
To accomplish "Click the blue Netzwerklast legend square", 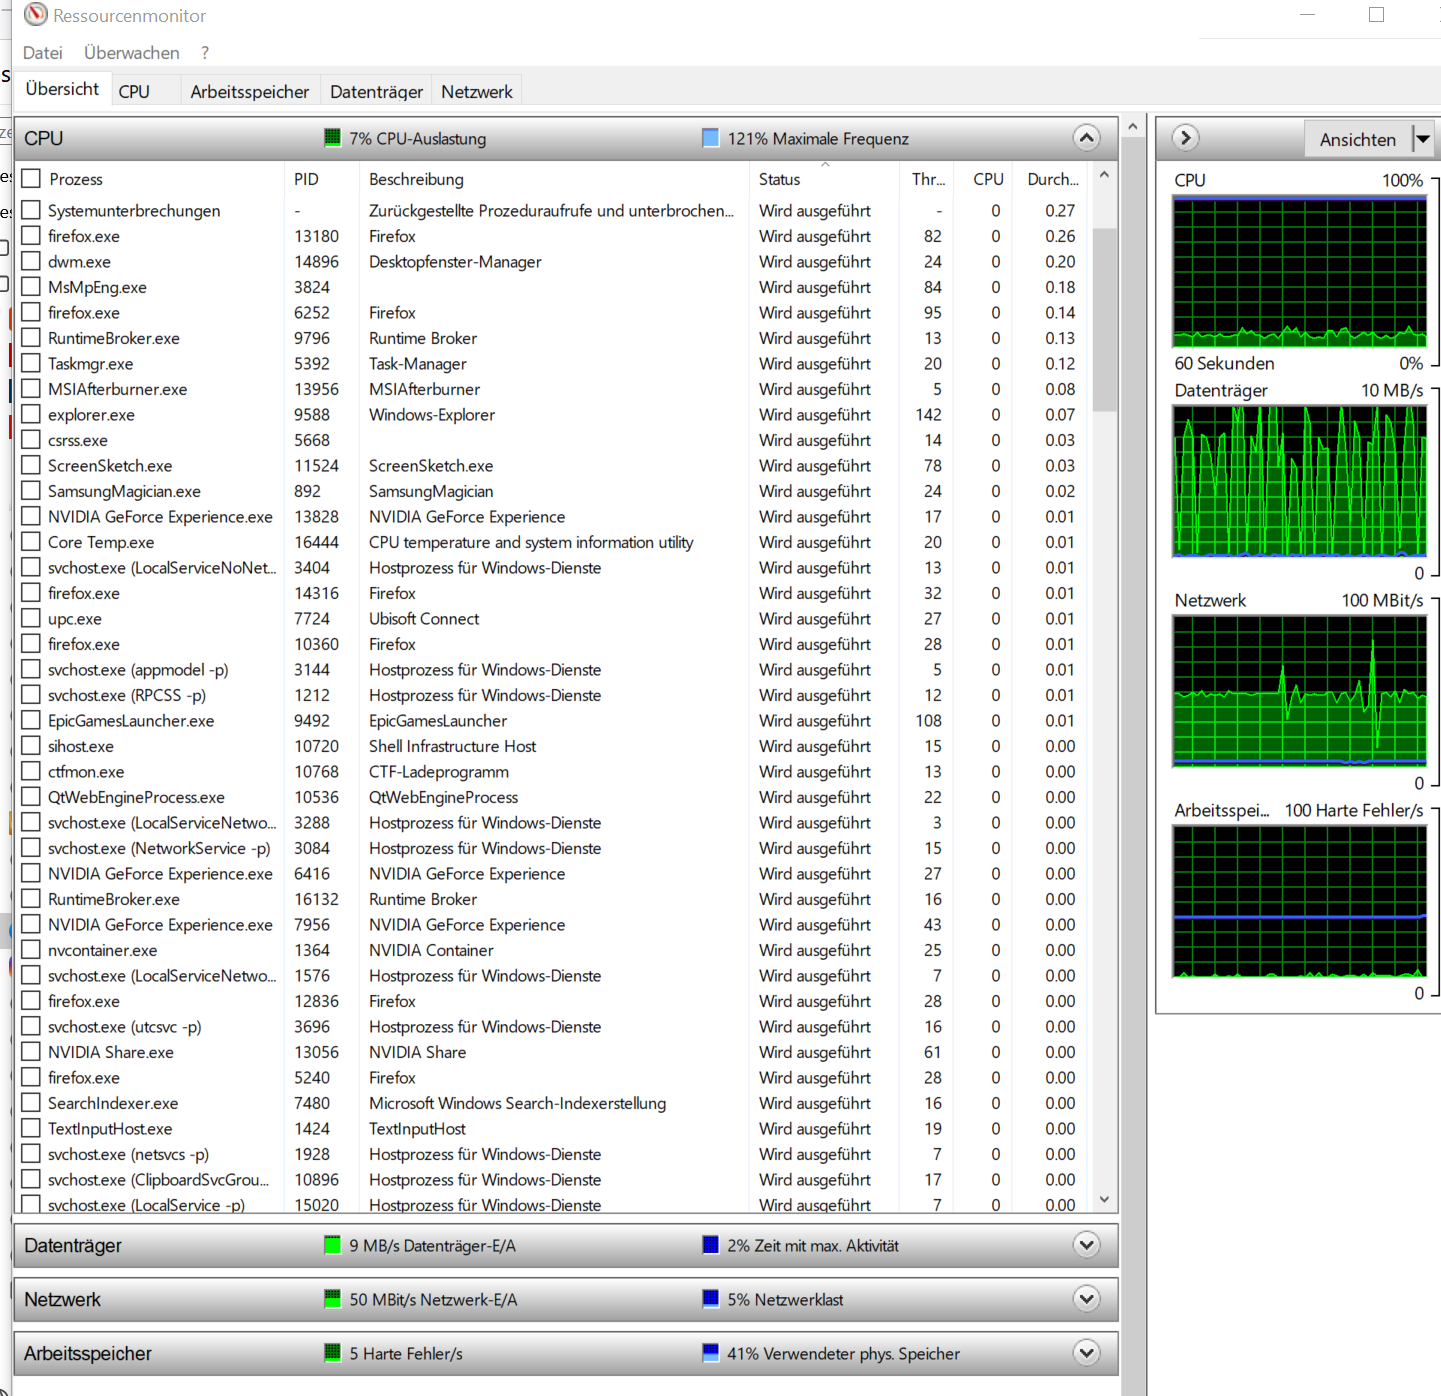I will [711, 1299].
